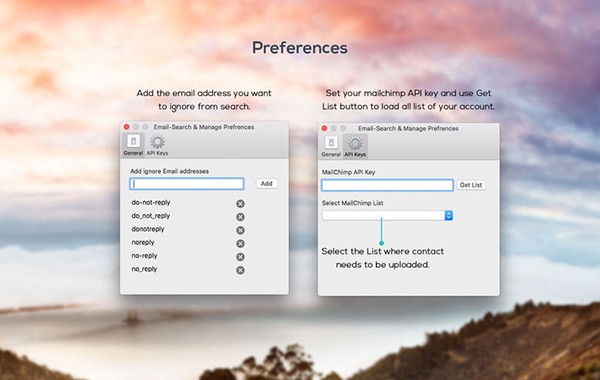600x380 pixels.
Task: Close the right Preferences window
Action: click(x=324, y=128)
